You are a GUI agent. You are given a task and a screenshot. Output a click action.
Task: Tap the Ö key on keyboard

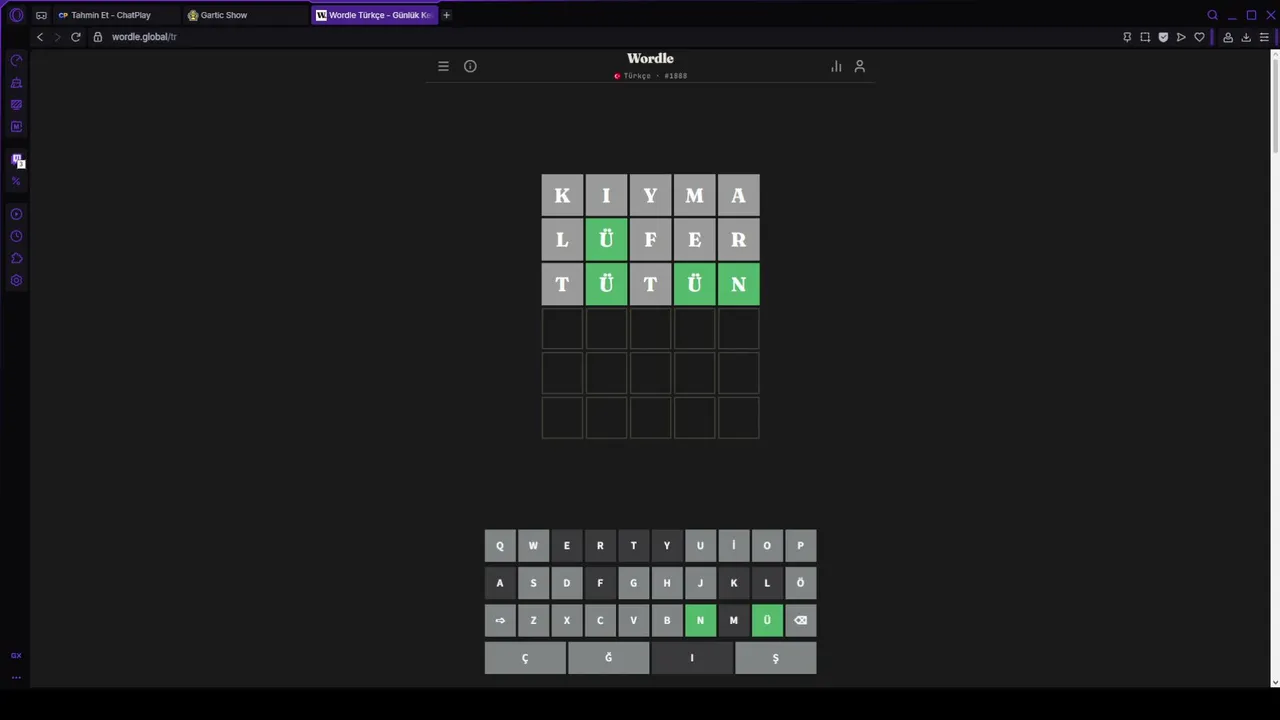(x=800, y=583)
